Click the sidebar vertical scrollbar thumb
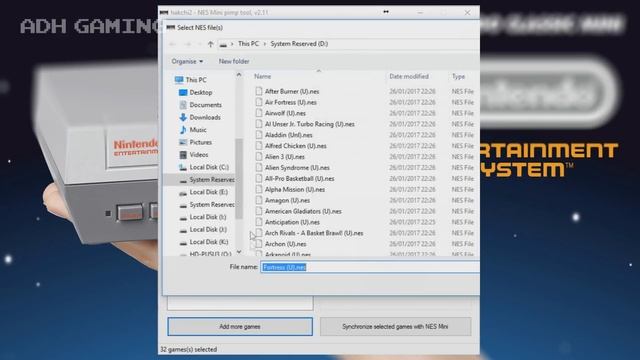The image size is (640, 360). pos(239,178)
